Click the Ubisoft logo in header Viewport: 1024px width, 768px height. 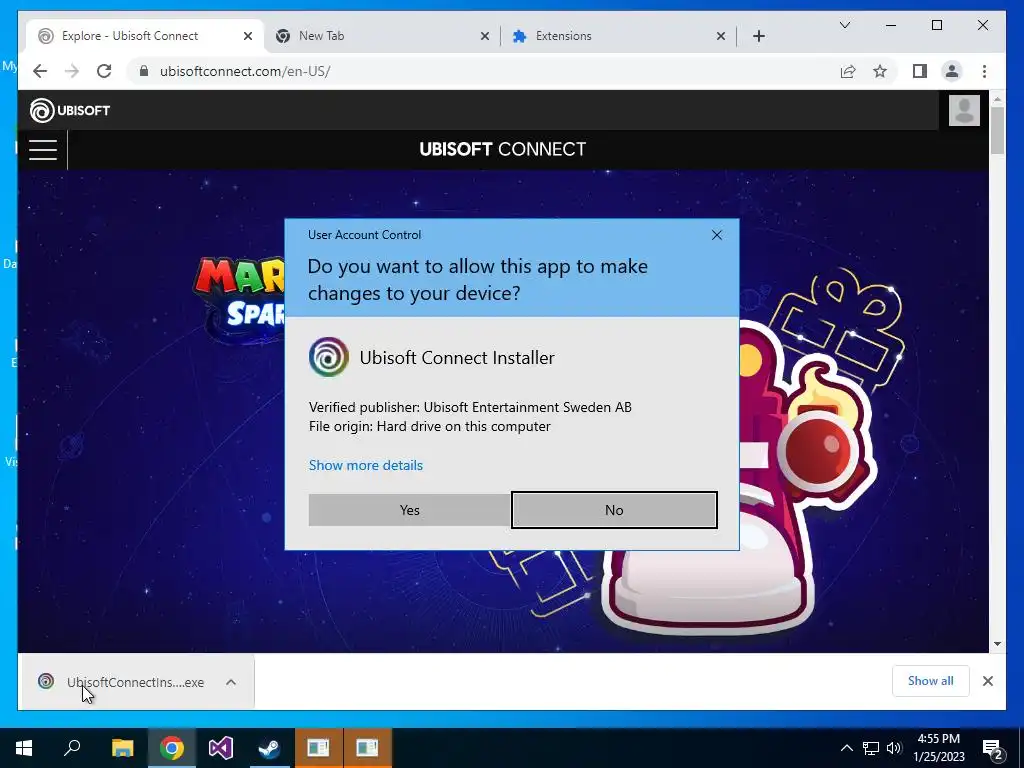70,110
